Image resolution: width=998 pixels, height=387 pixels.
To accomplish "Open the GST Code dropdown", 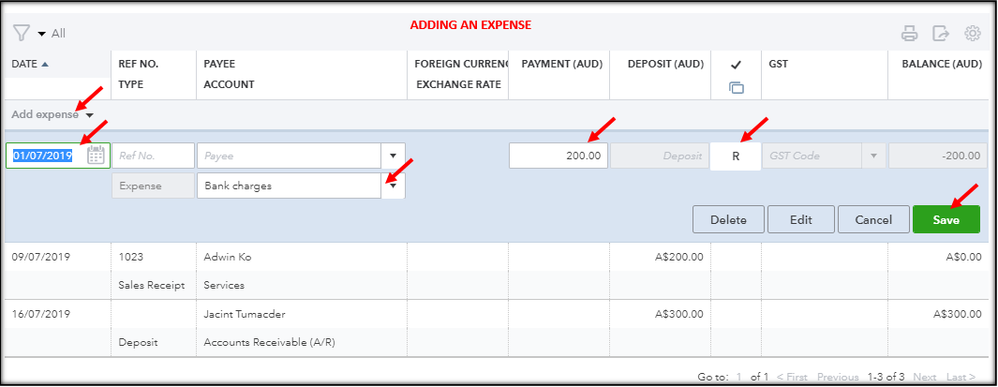I will (x=874, y=156).
